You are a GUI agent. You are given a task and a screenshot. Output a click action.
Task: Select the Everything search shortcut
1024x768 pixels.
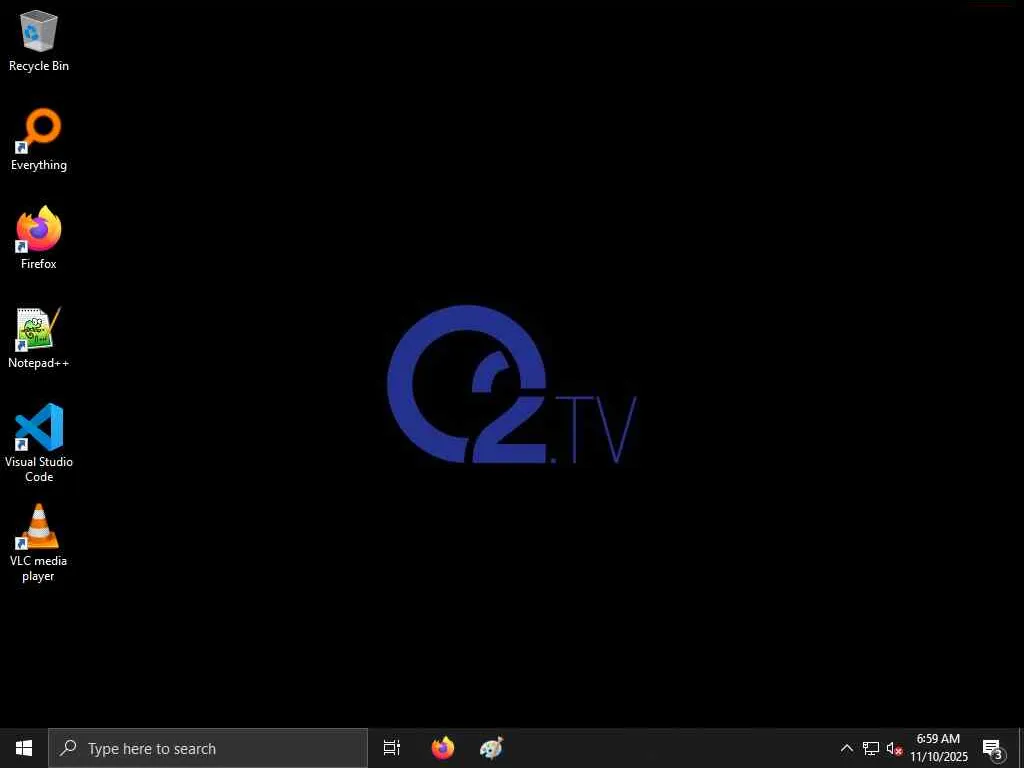tap(39, 140)
